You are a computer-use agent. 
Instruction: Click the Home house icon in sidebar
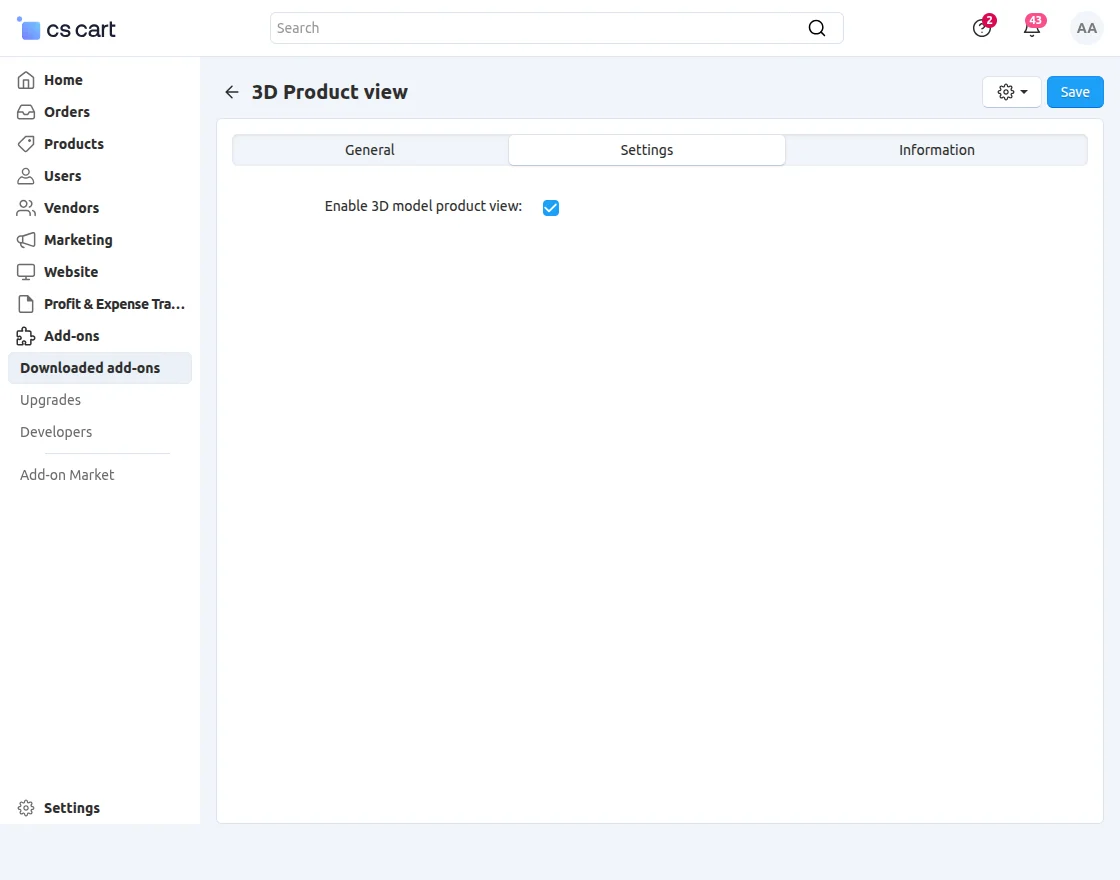pyautogui.click(x=26, y=80)
